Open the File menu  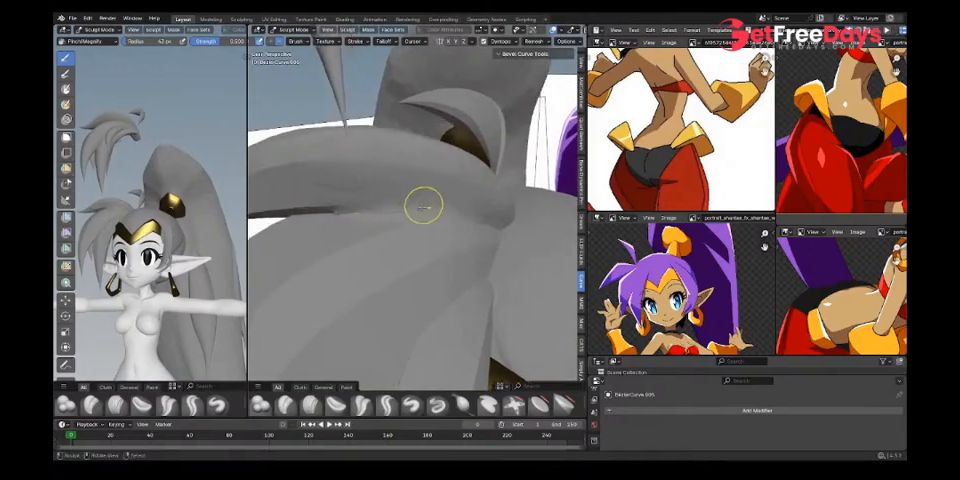click(x=73, y=18)
